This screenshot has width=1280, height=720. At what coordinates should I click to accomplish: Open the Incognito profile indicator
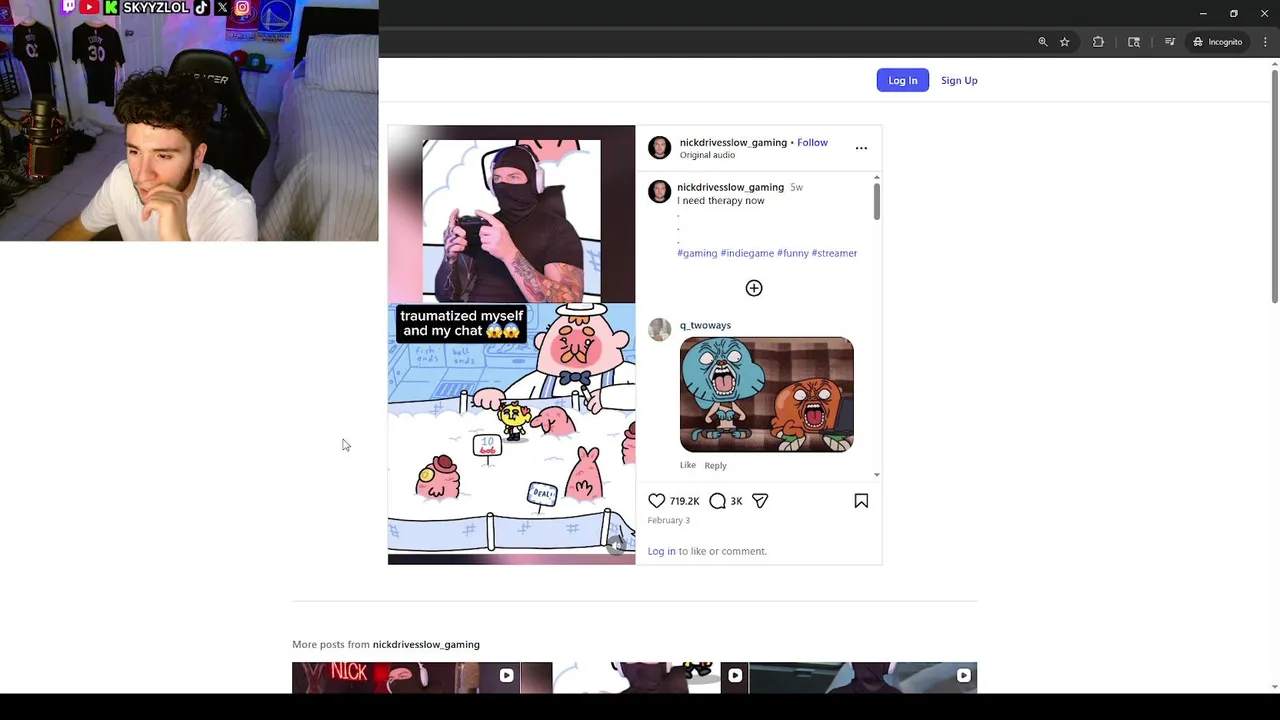click(1217, 42)
